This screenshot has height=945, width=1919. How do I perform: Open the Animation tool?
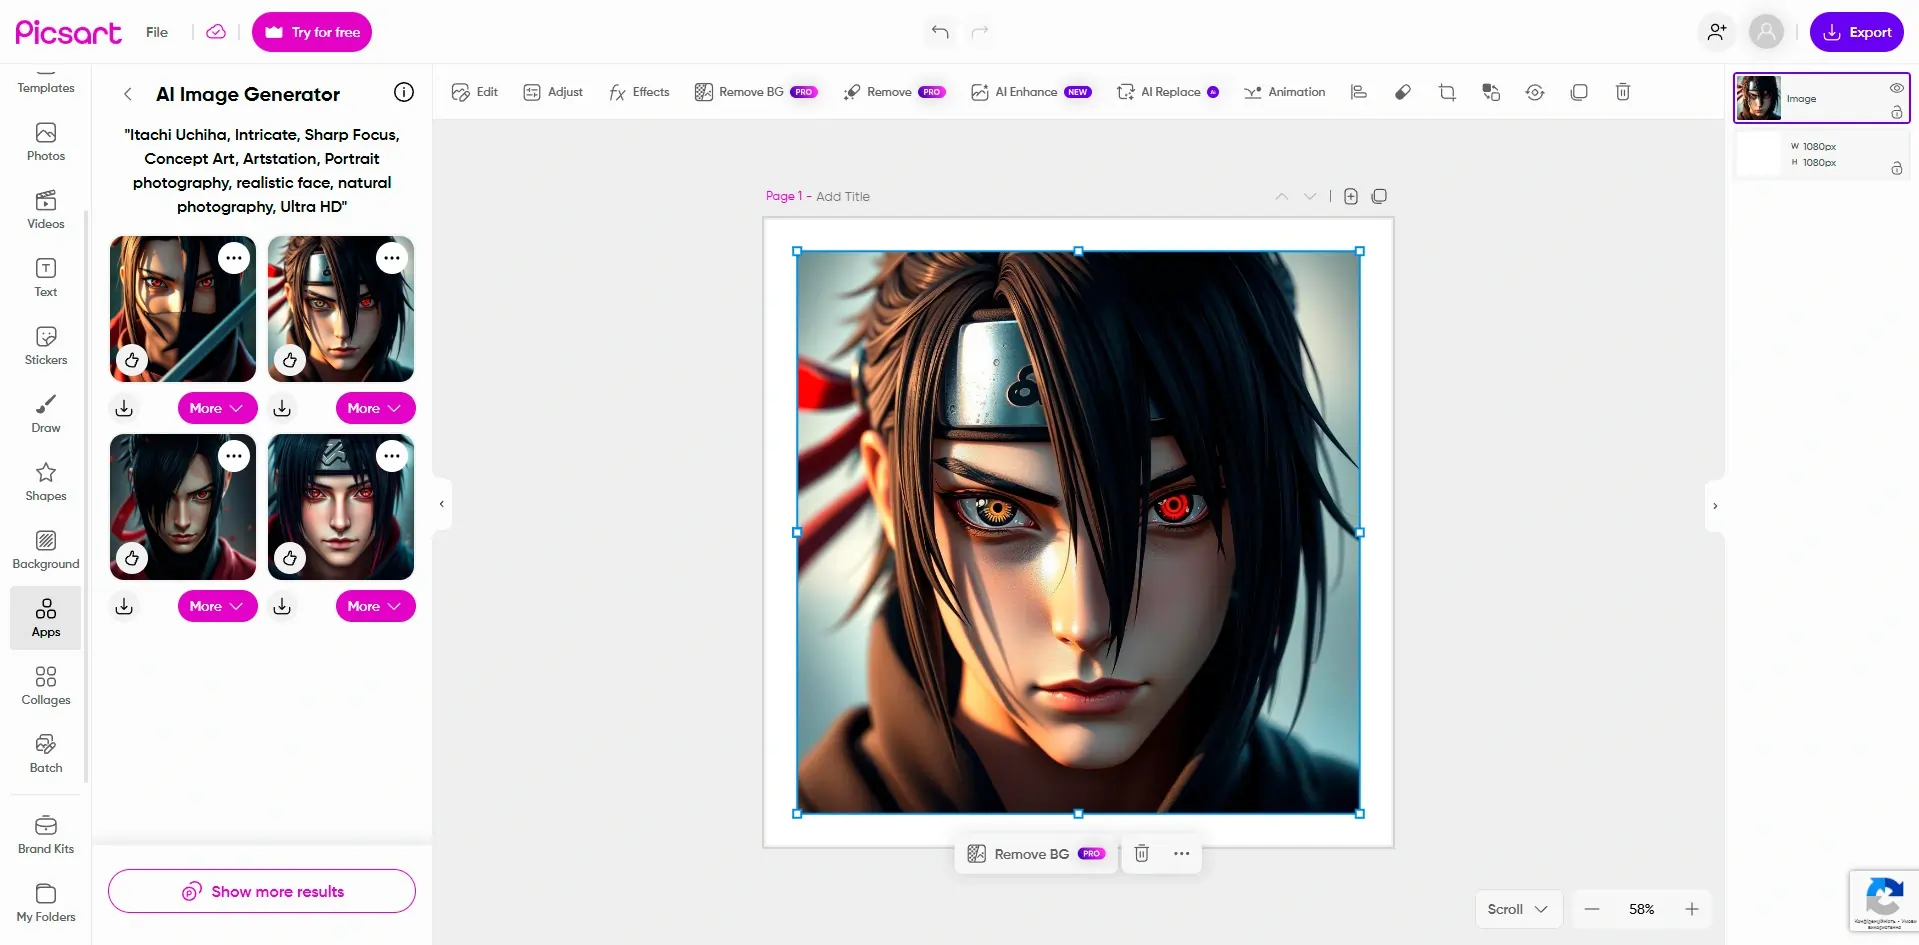[1285, 92]
